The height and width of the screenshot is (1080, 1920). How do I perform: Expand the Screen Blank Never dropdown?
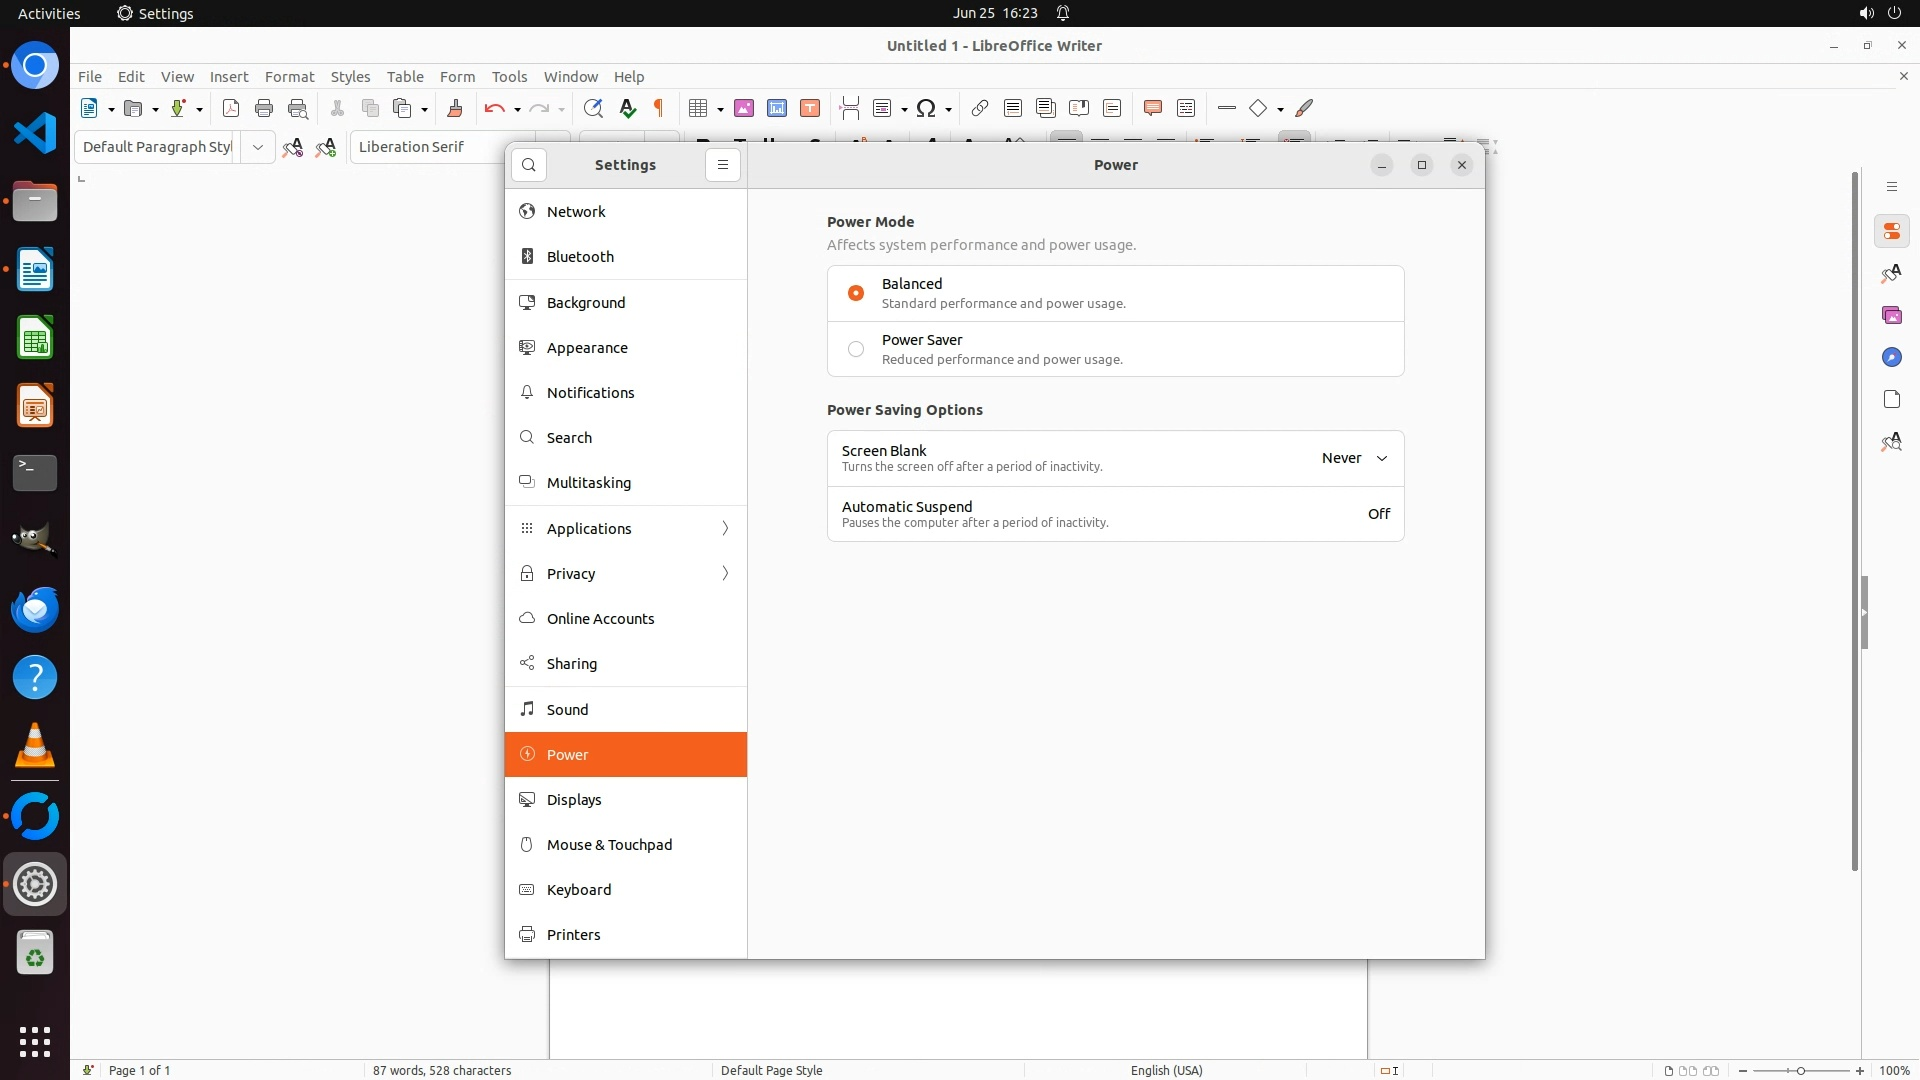[x=1354, y=458]
